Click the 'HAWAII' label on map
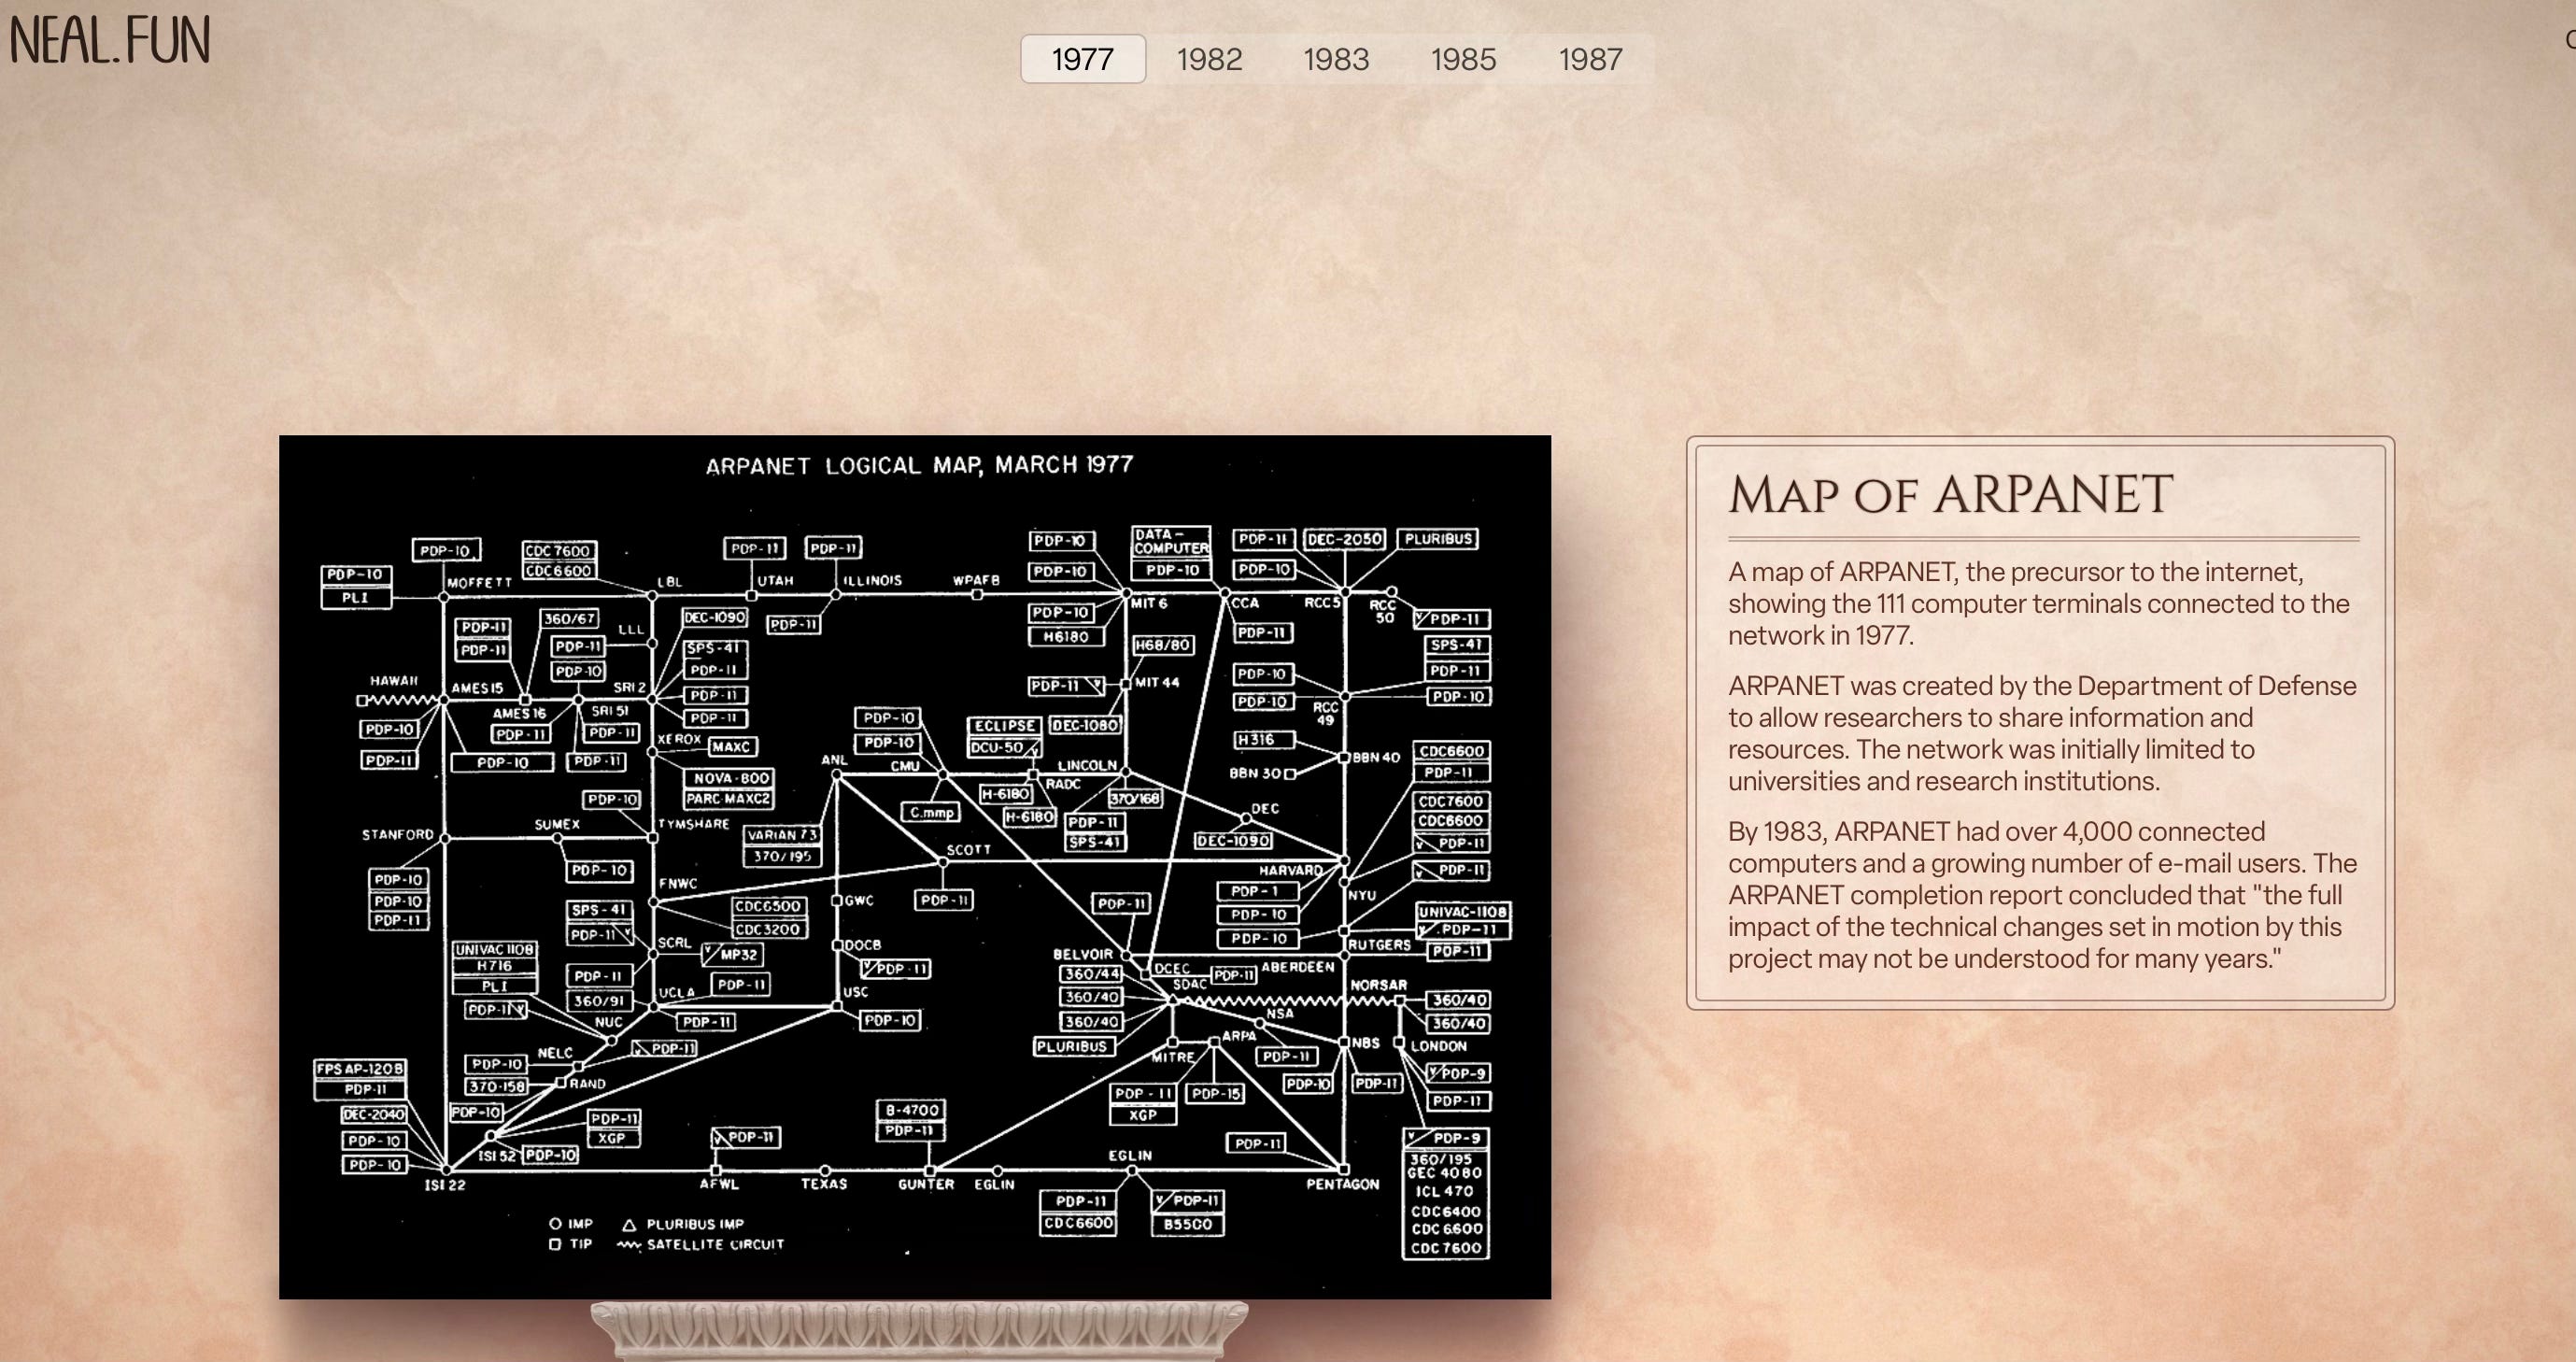2576x1362 pixels. tap(394, 680)
